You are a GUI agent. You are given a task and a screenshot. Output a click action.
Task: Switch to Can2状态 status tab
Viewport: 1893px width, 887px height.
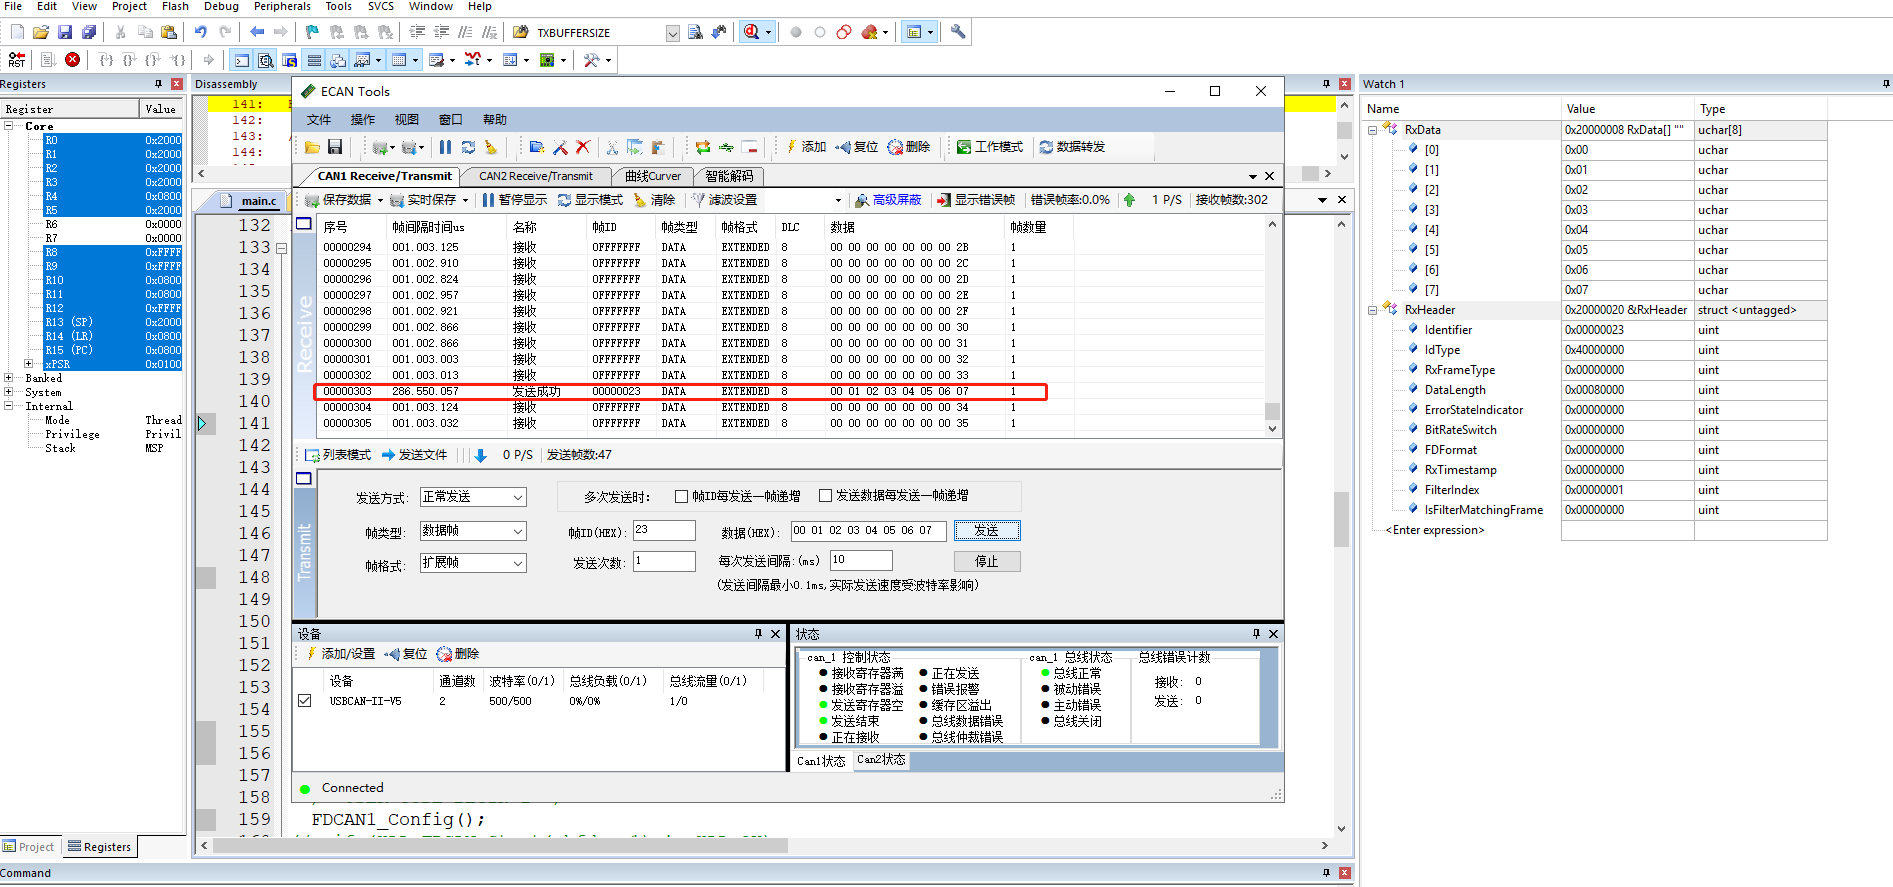[881, 760]
